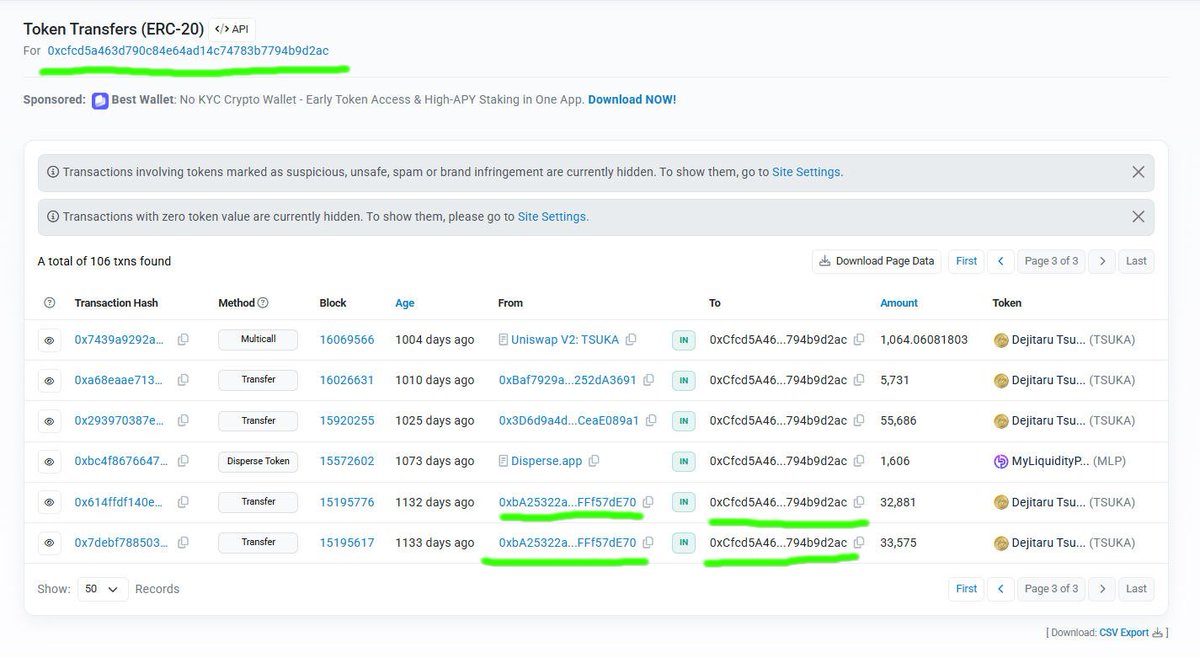Click Last page in top pagination
Image resolution: width=1200 pixels, height=658 pixels.
pos(1136,261)
